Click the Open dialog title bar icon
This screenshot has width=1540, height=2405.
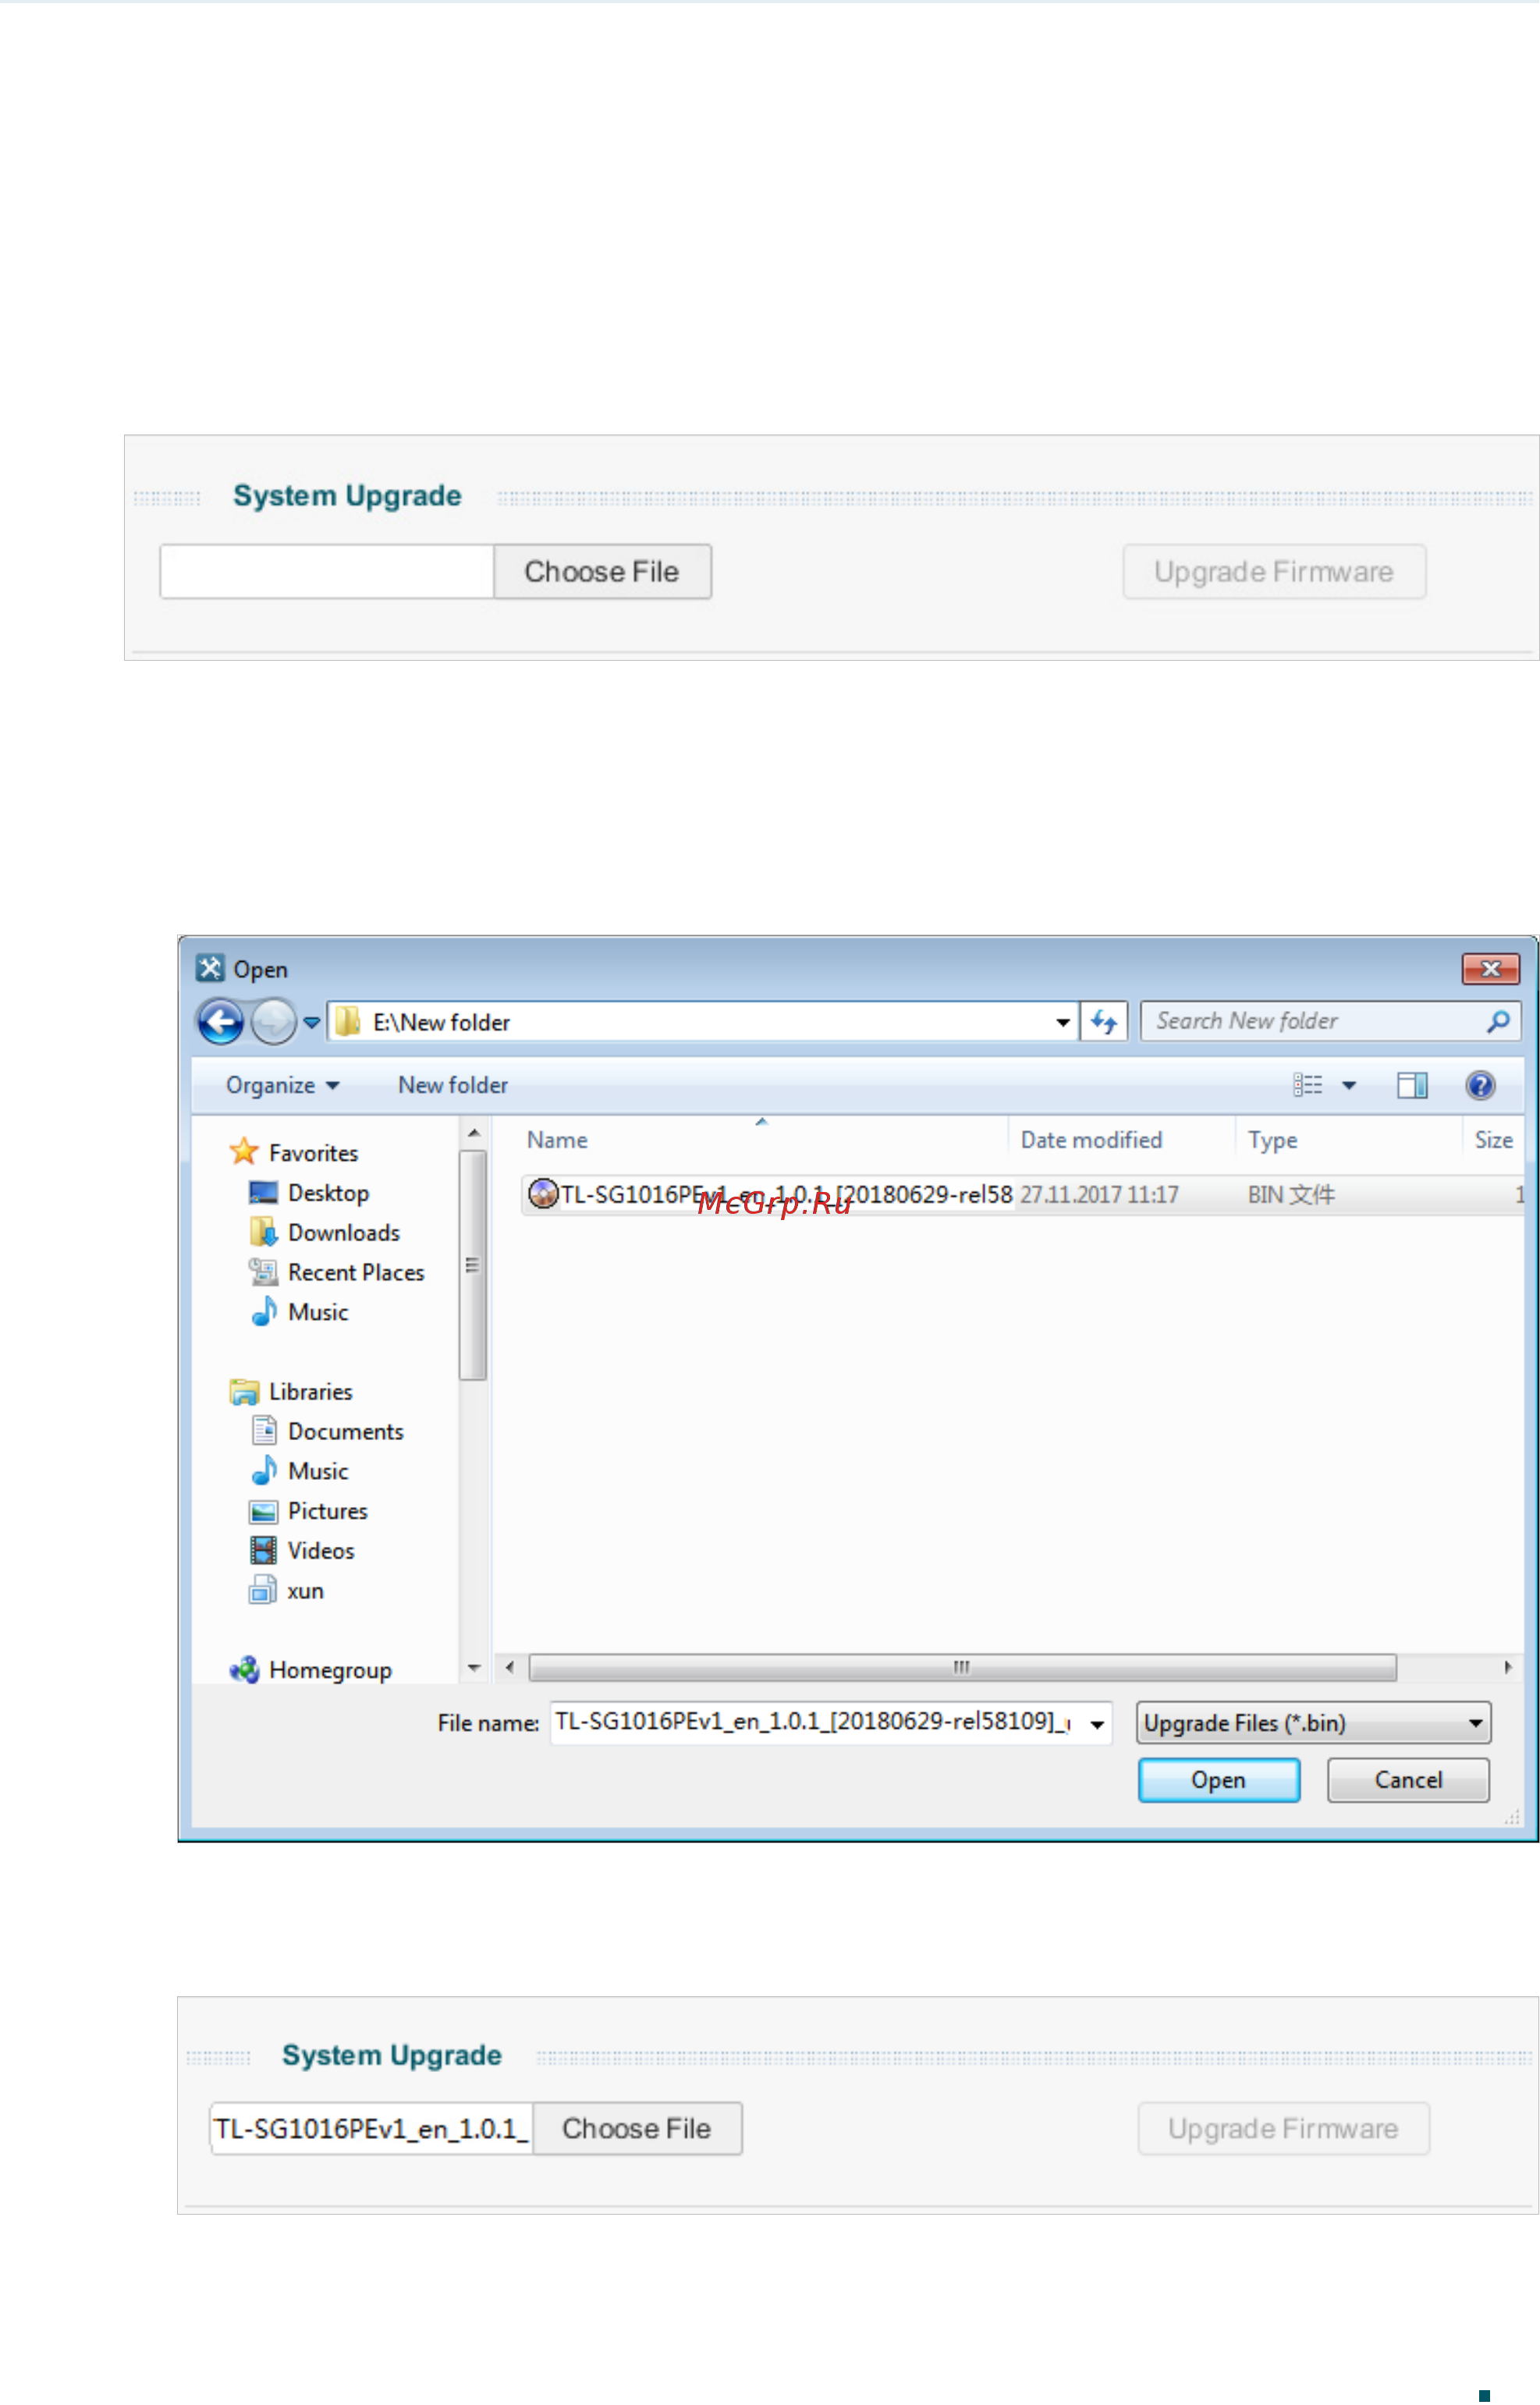210,969
